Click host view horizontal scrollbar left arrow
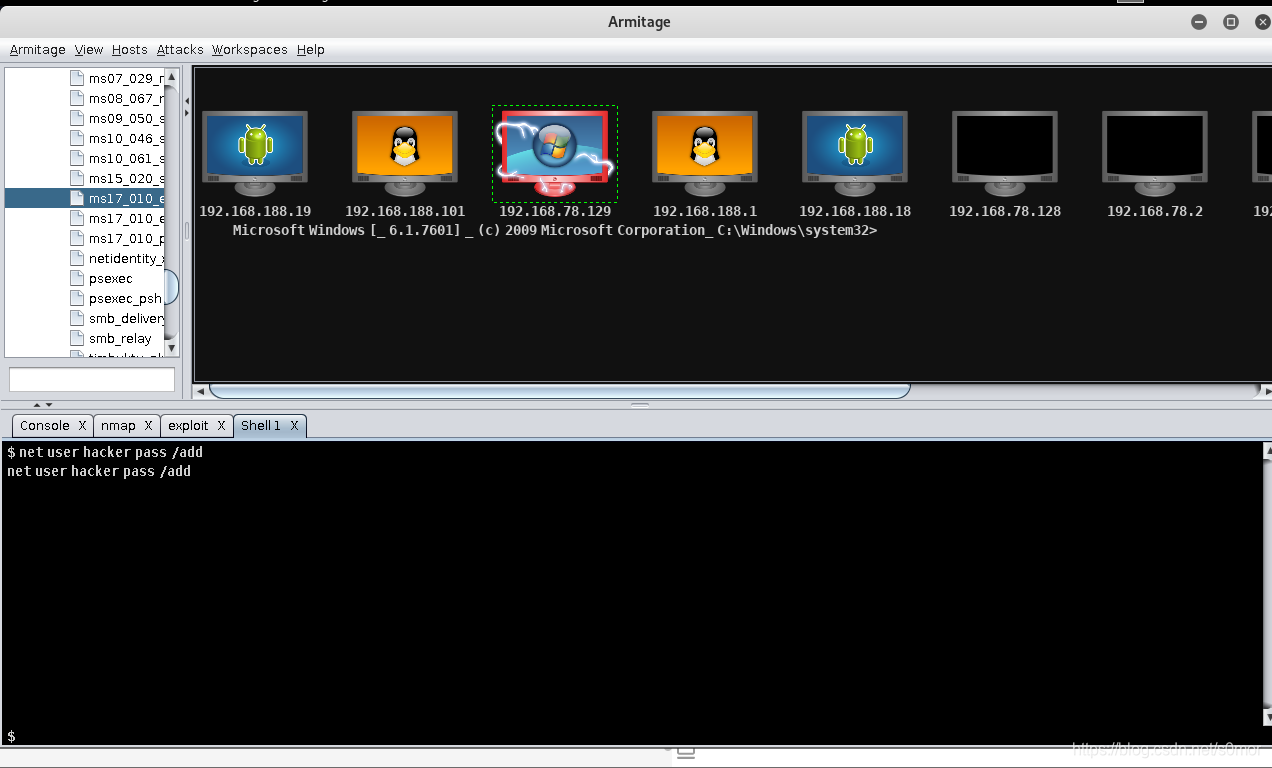 coord(200,391)
